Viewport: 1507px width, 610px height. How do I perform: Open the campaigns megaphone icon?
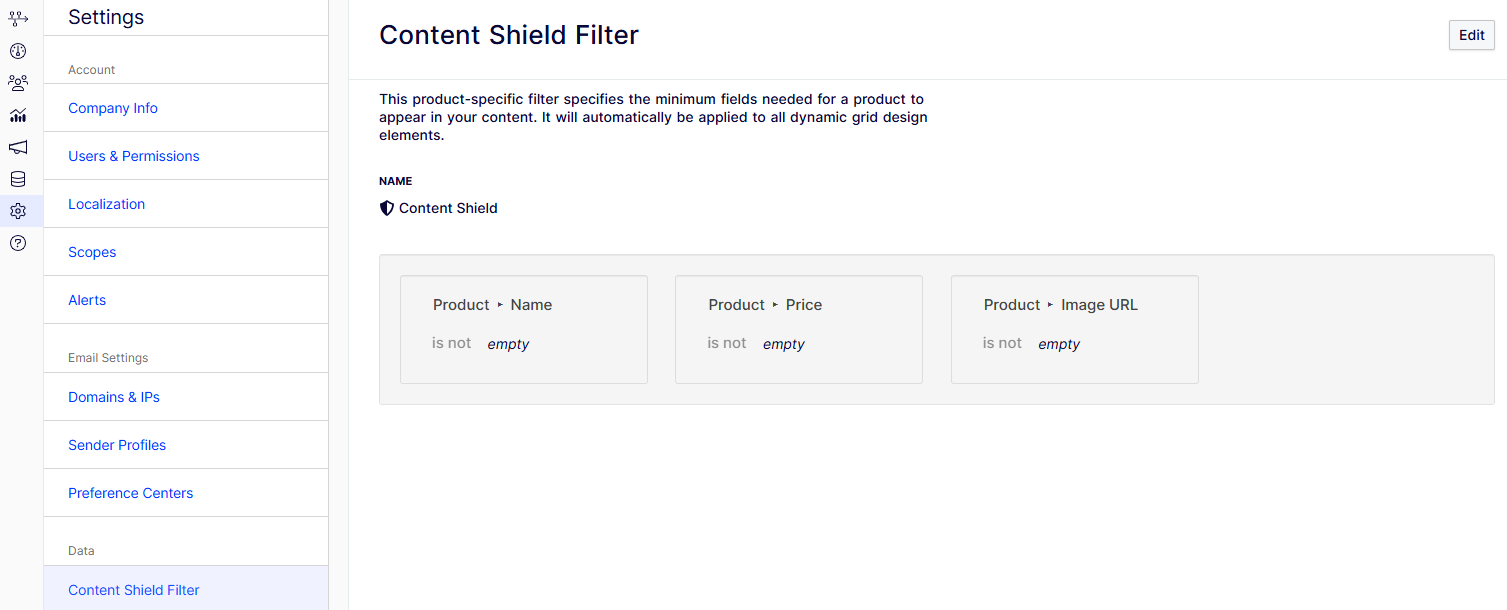pyautogui.click(x=18, y=147)
